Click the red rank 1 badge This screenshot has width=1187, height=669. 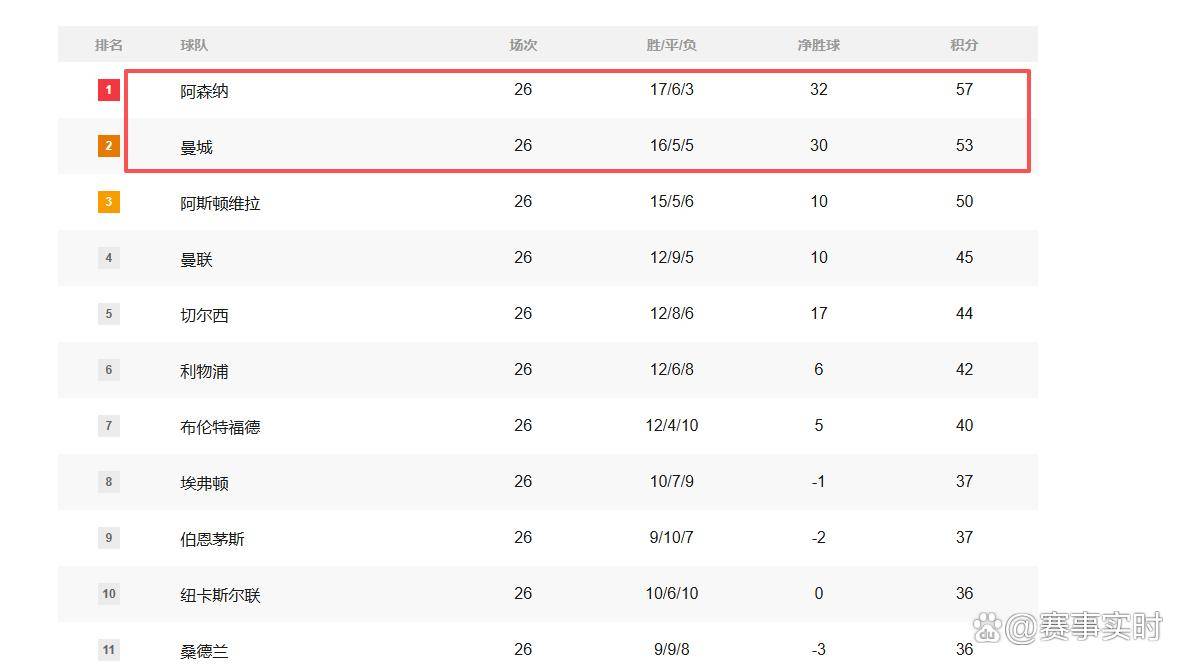pos(109,90)
